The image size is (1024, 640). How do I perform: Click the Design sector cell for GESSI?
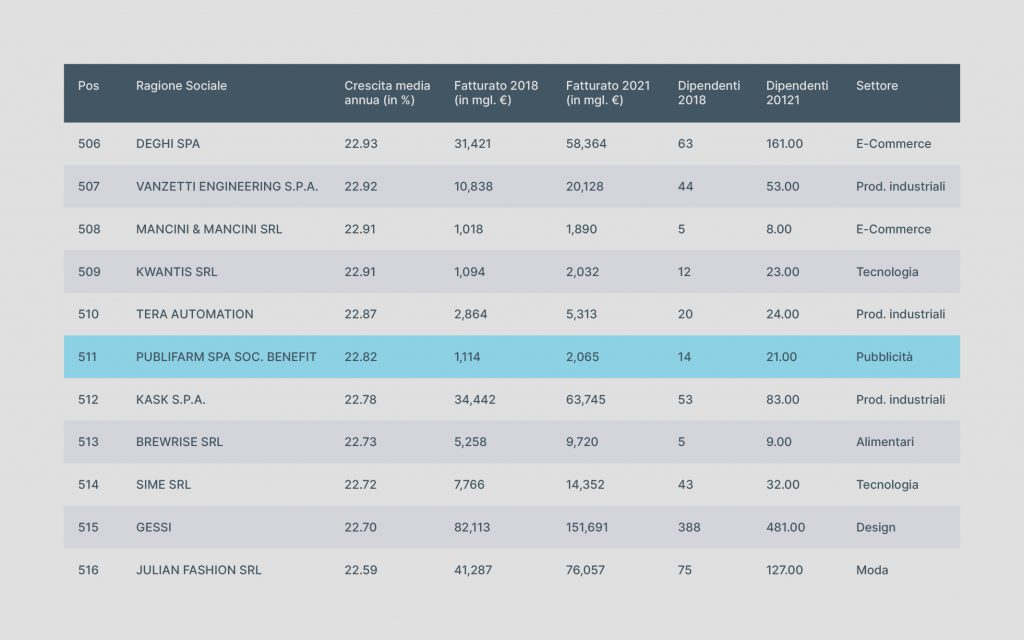click(x=875, y=528)
